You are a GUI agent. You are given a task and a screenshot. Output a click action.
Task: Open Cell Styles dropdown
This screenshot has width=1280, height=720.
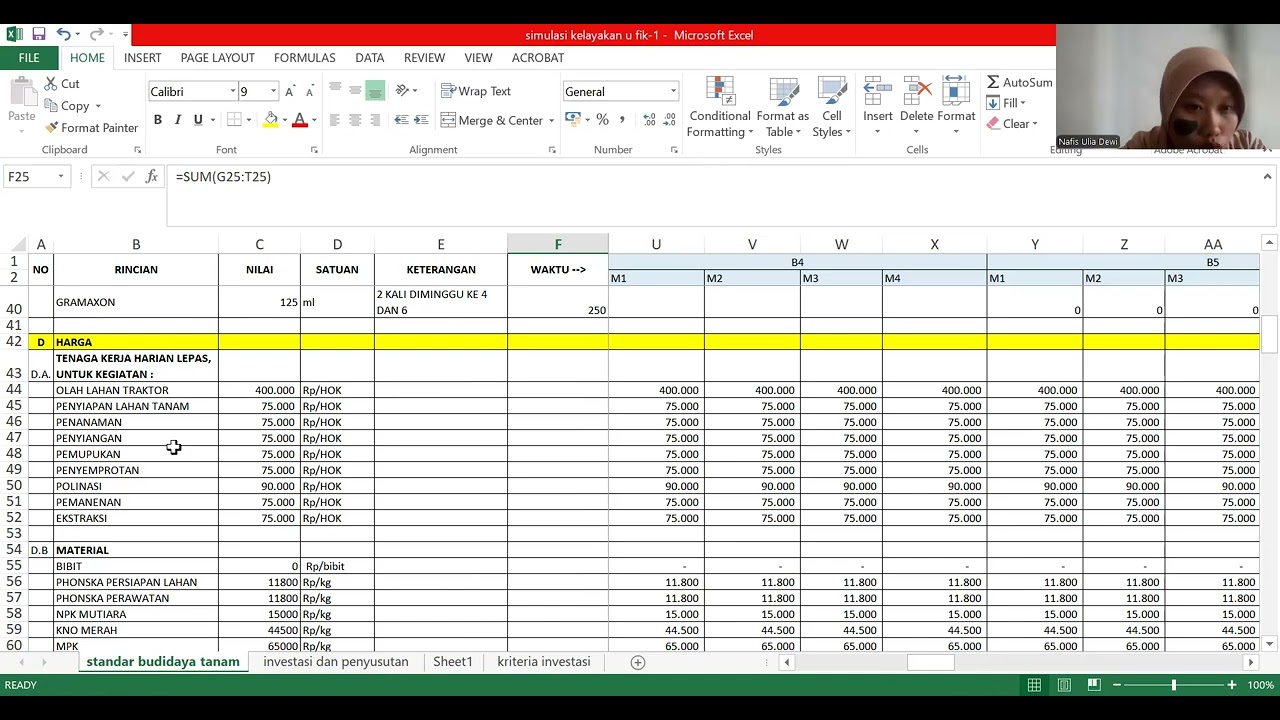click(x=832, y=108)
